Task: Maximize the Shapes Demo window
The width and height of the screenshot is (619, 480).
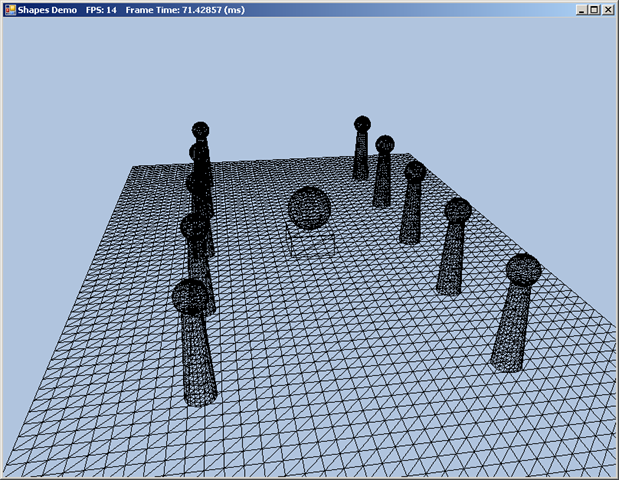Action: coord(594,10)
